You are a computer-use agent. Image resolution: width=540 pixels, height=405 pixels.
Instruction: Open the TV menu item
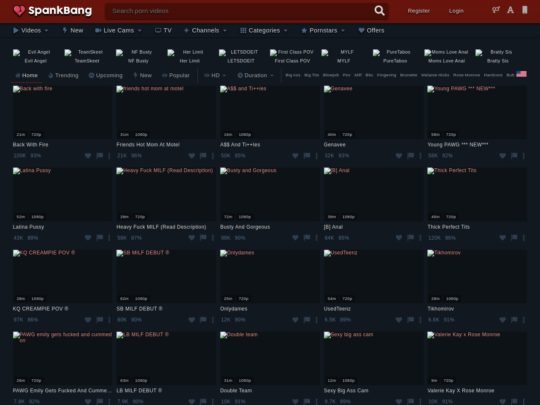pyautogui.click(x=163, y=30)
